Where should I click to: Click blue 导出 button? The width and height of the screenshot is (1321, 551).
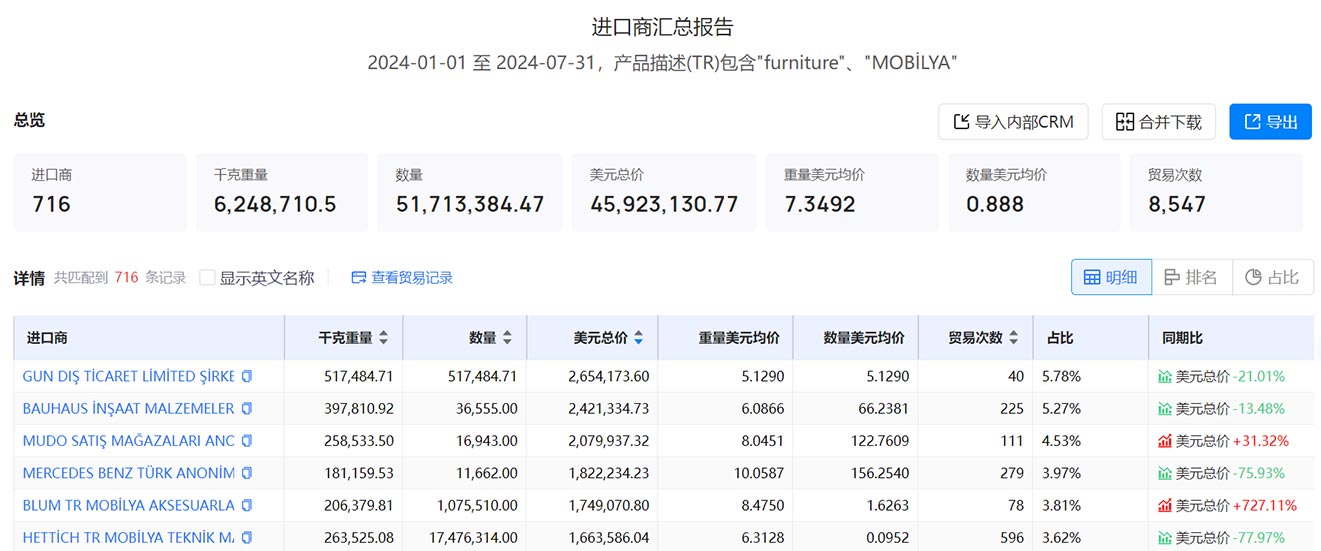tap(1270, 122)
